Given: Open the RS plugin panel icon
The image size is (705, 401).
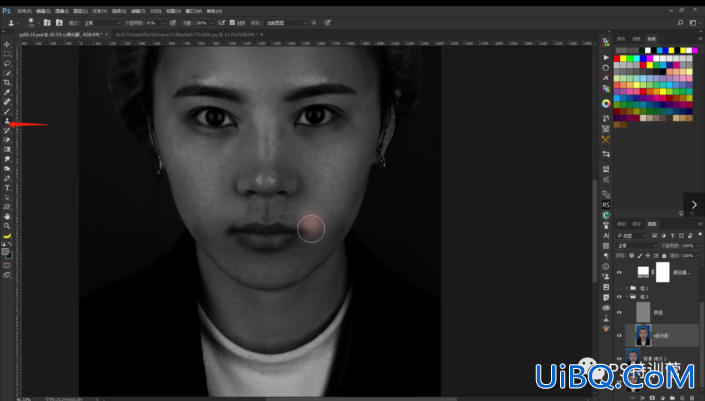Looking at the screenshot, I should [606, 205].
